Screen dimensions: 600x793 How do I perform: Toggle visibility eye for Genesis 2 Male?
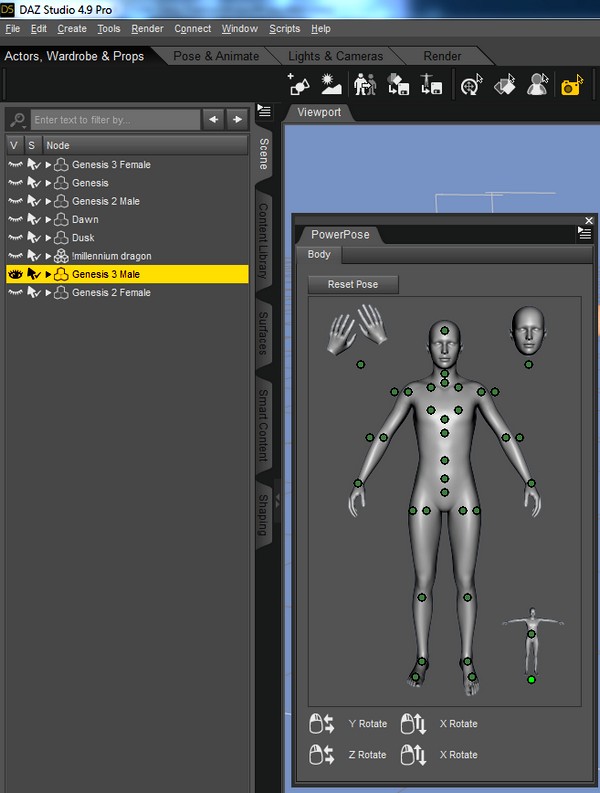16,201
